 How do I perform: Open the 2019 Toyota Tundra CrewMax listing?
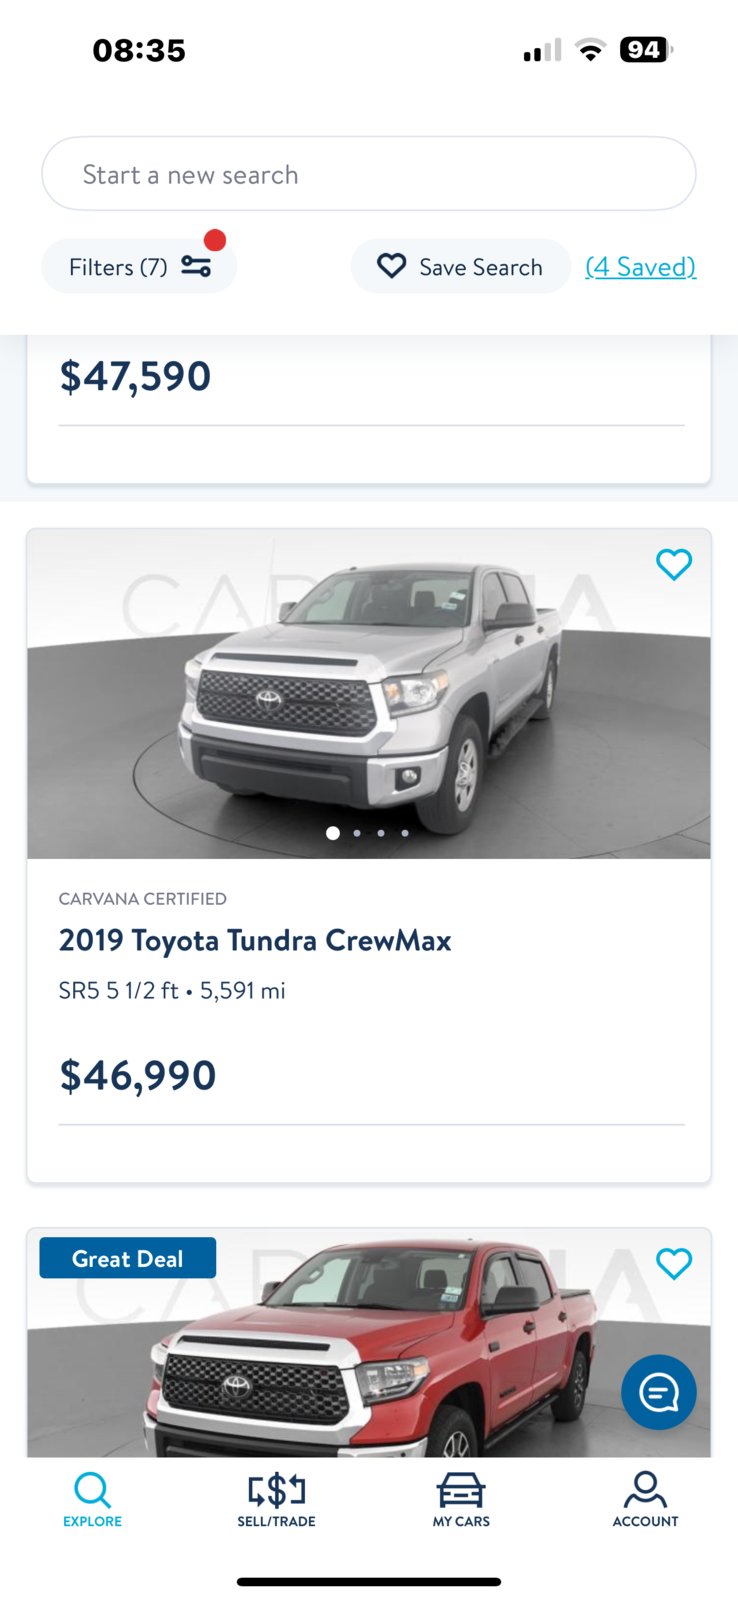coord(255,941)
